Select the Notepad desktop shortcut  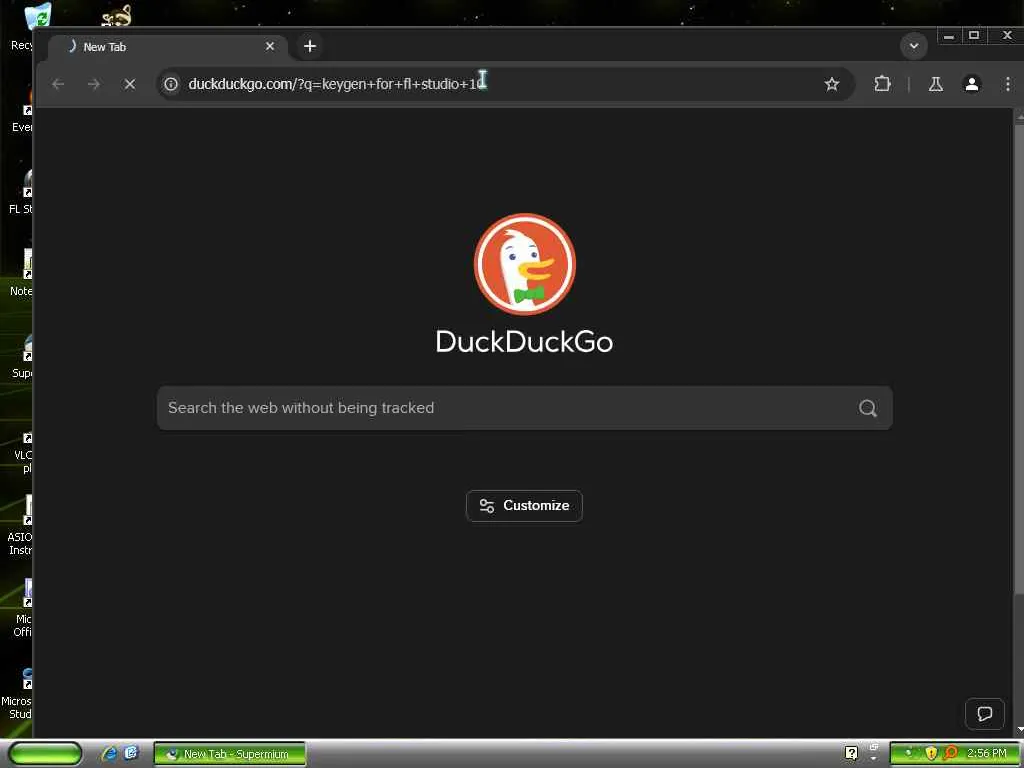tap(22, 273)
